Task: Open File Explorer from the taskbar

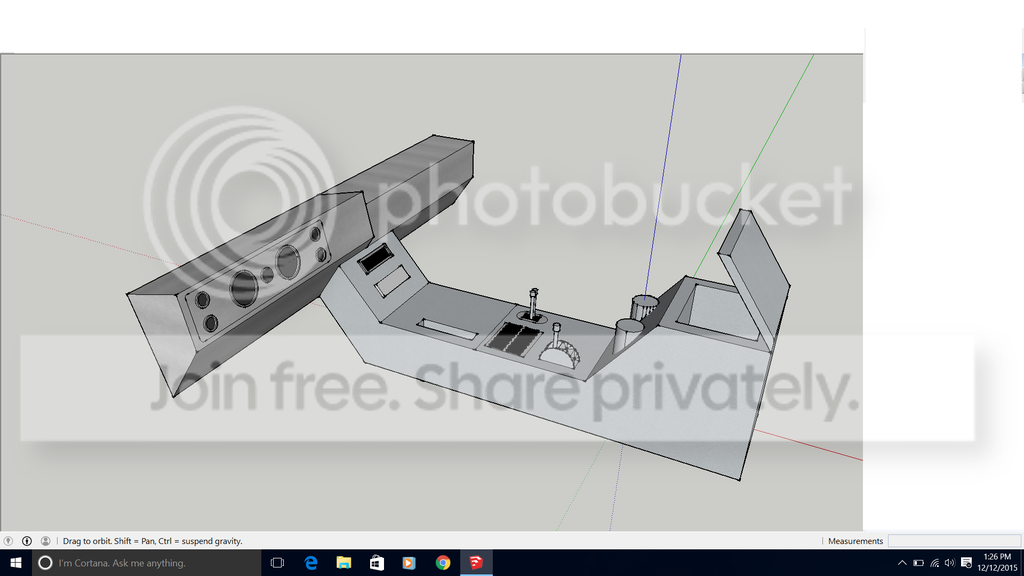Action: pyautogui.click(x=344, y=562)
